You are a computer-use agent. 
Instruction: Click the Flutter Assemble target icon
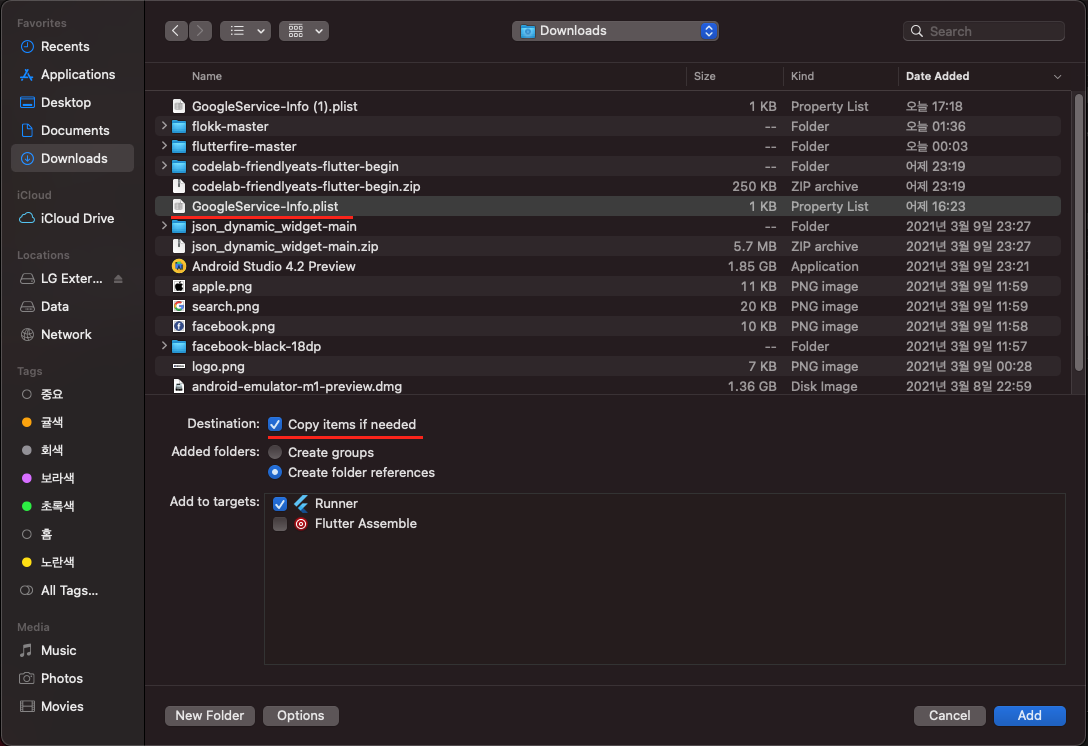(301, 524)
